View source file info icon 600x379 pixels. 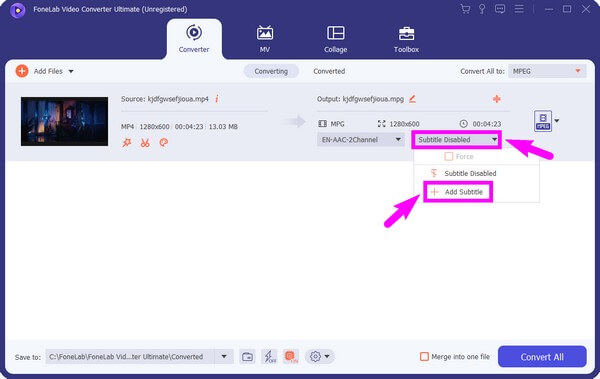(x=217, y=99)
